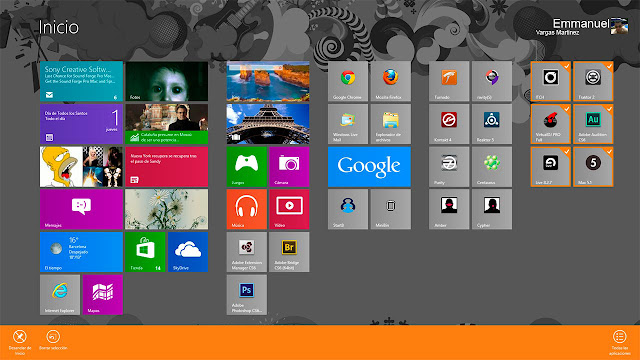Click the Inicio heading text
Screen dimensions: 640x360
[x=58, y=27]
